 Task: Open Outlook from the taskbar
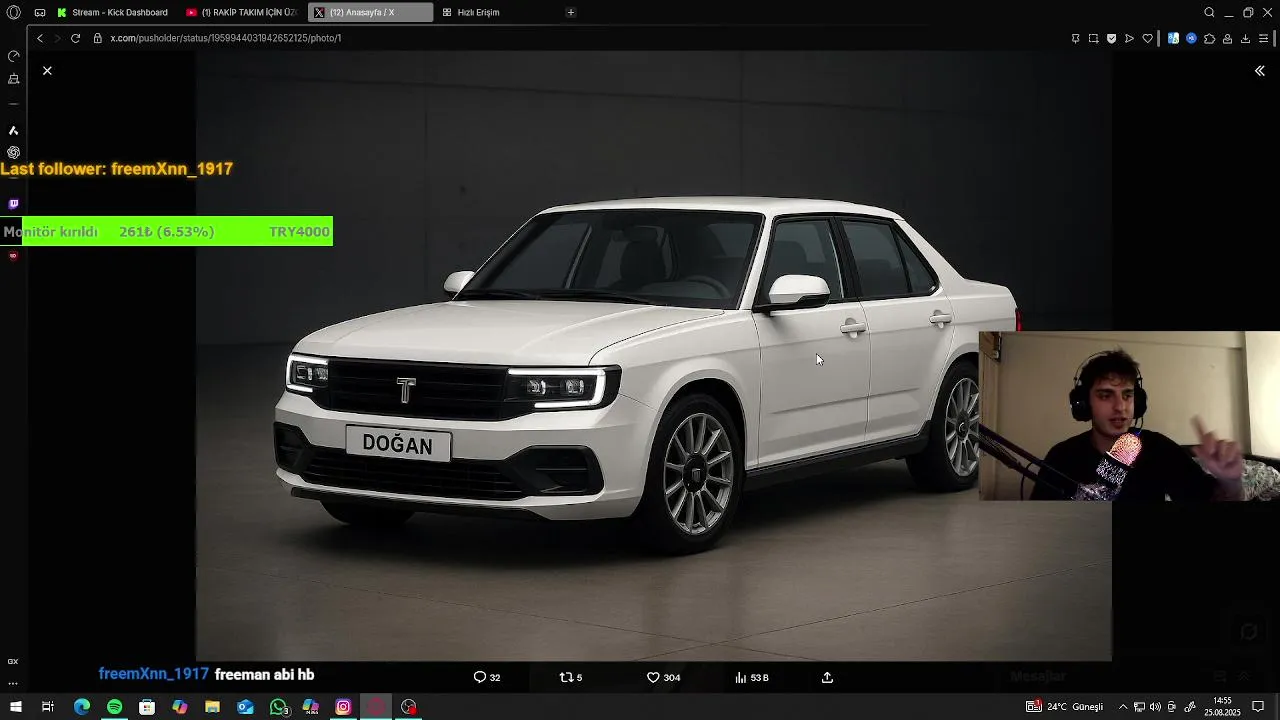pyautogui.click(x=245, y=707)
